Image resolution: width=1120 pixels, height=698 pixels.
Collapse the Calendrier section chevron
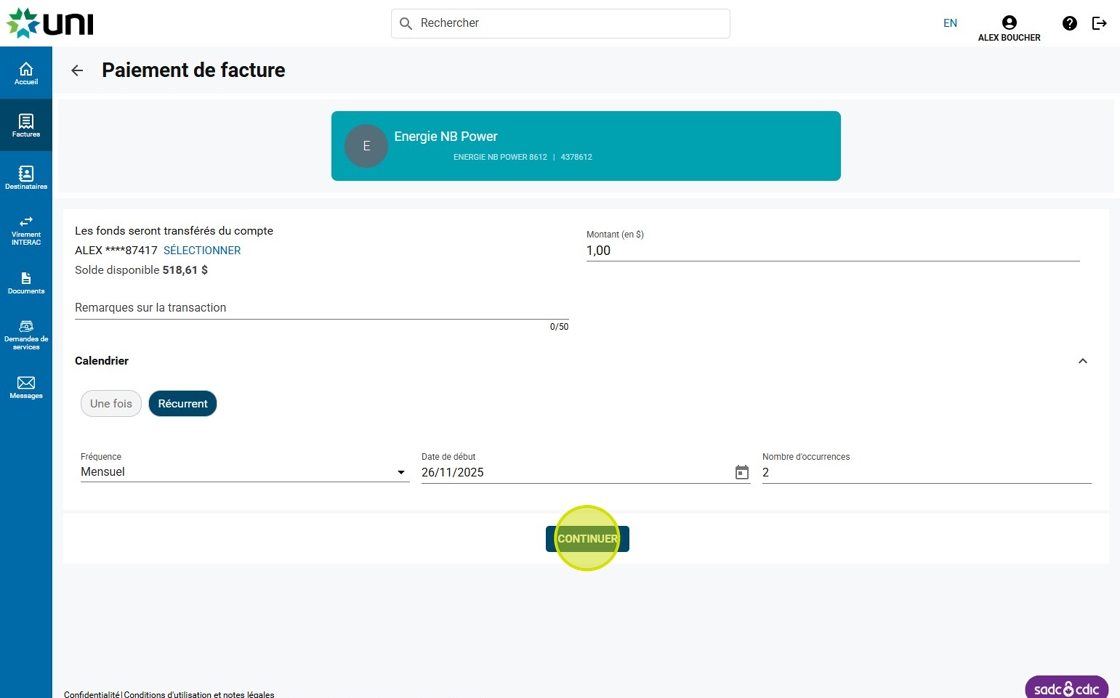coord(1083,361)
